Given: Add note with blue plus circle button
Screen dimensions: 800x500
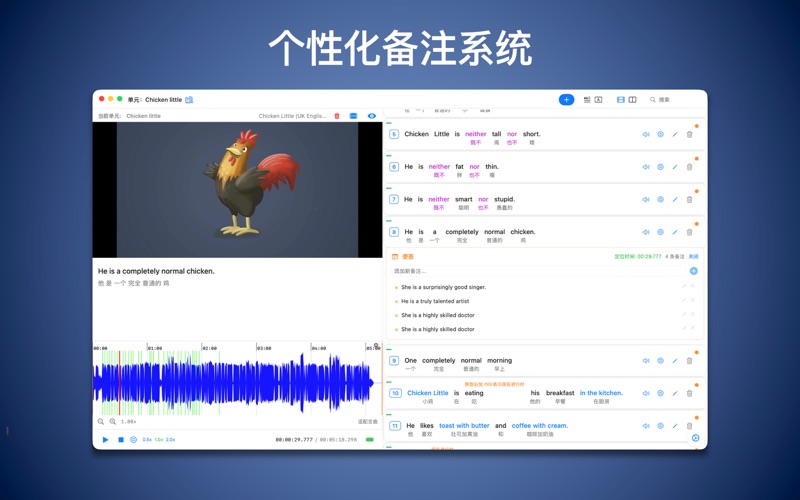Looking at the screenshot, I should 693,271.
